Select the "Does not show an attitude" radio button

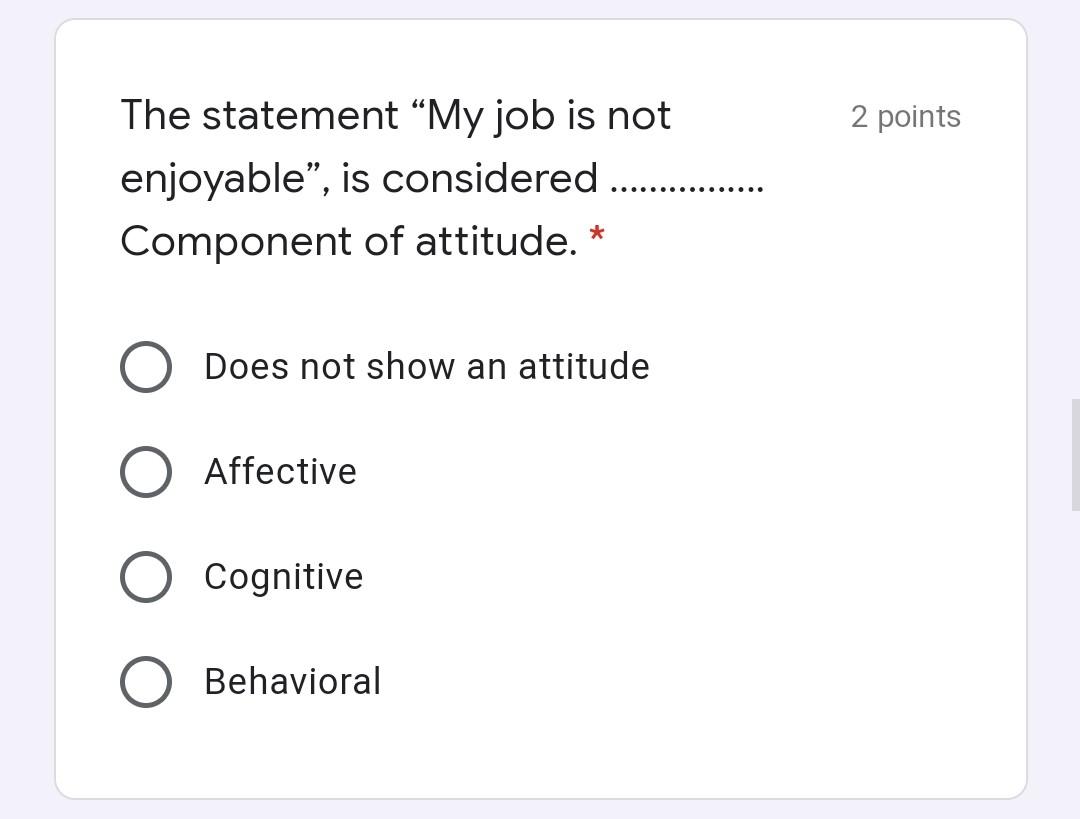tap(146, 367)
